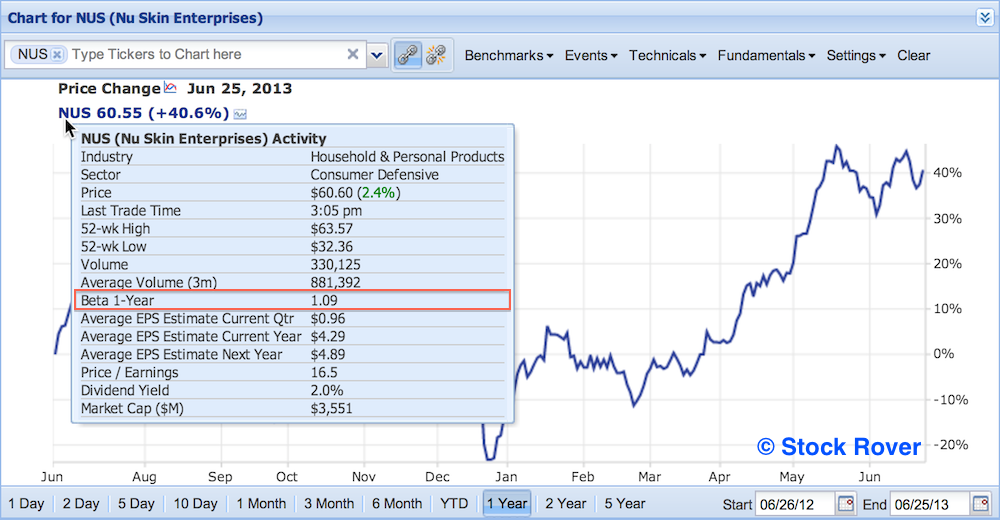Click the End date field 06/25/13
This screenshot has height=520, width=1000.
(x=929, y=505)
